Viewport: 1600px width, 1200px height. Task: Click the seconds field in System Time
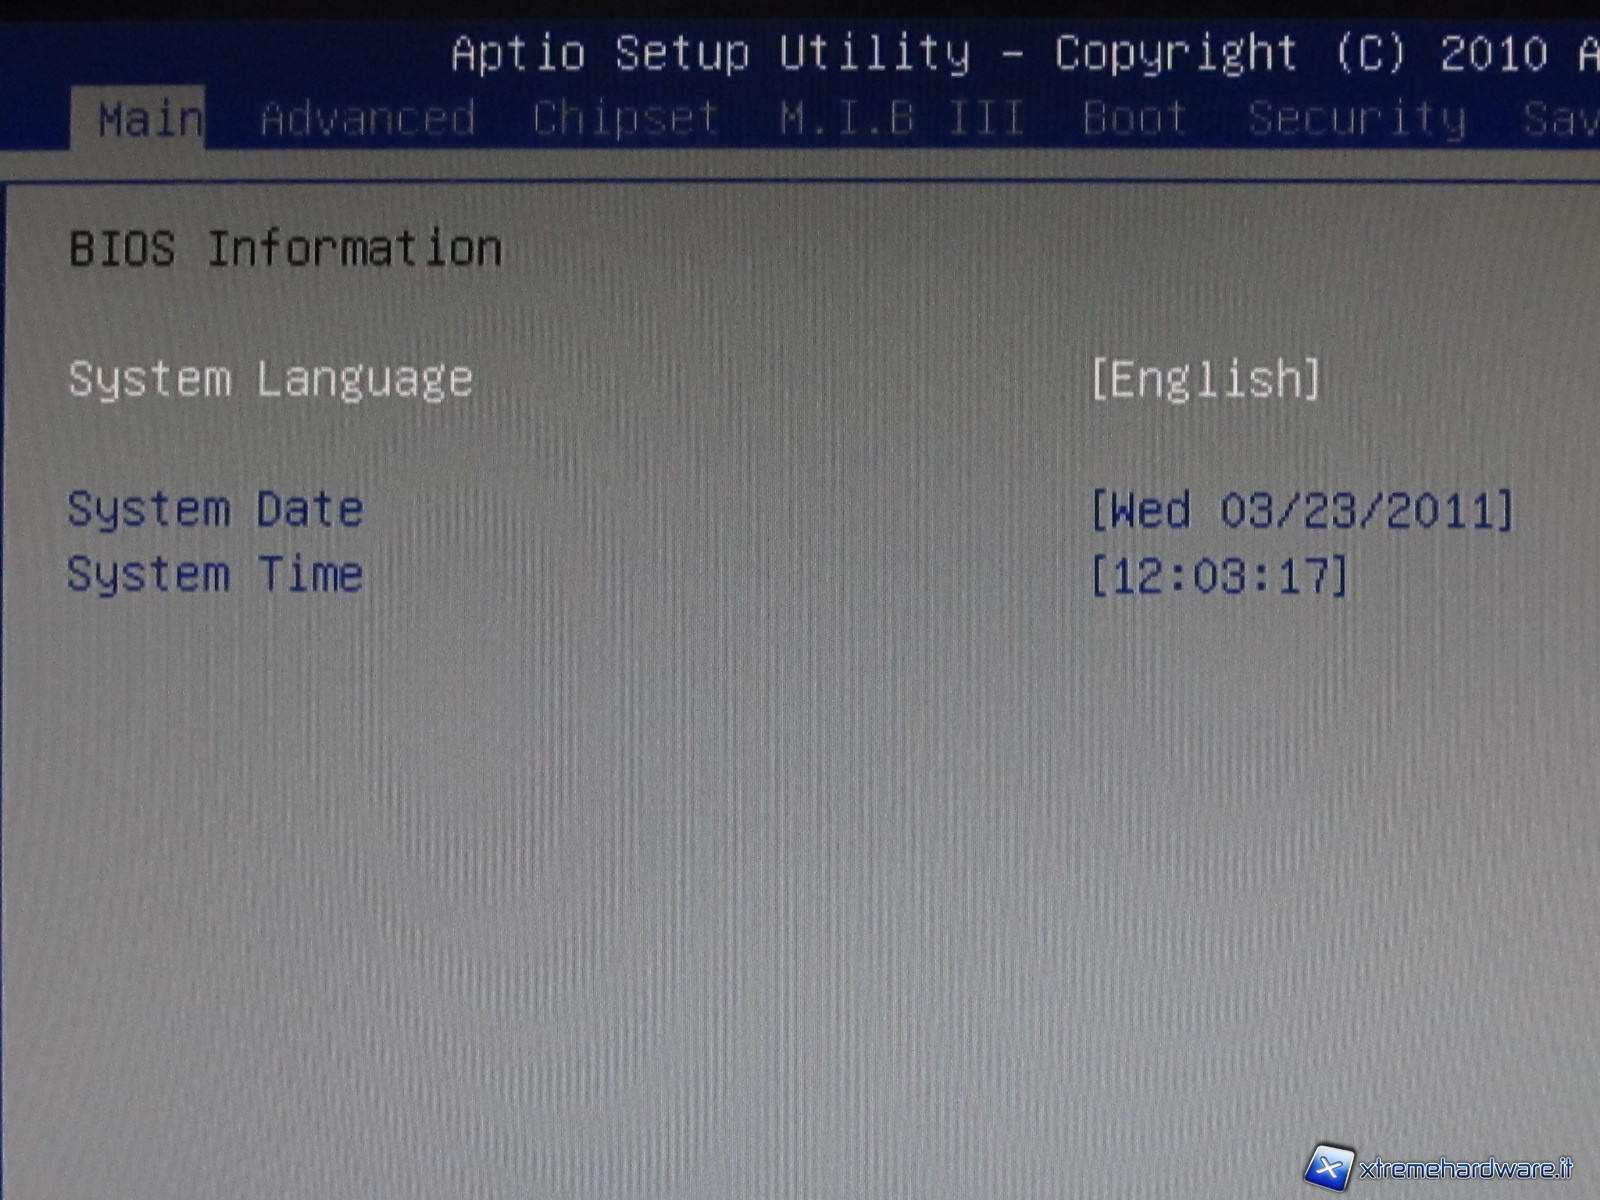(x=1303, y=577)
